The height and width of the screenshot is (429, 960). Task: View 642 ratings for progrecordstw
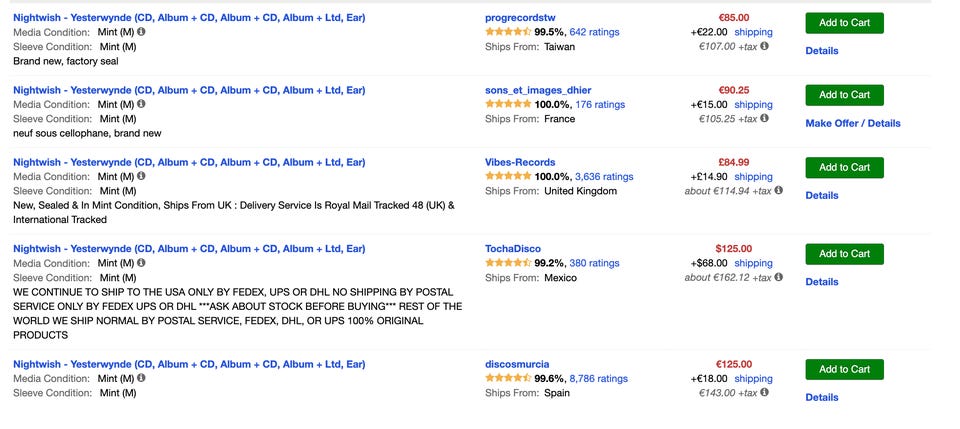594,32
